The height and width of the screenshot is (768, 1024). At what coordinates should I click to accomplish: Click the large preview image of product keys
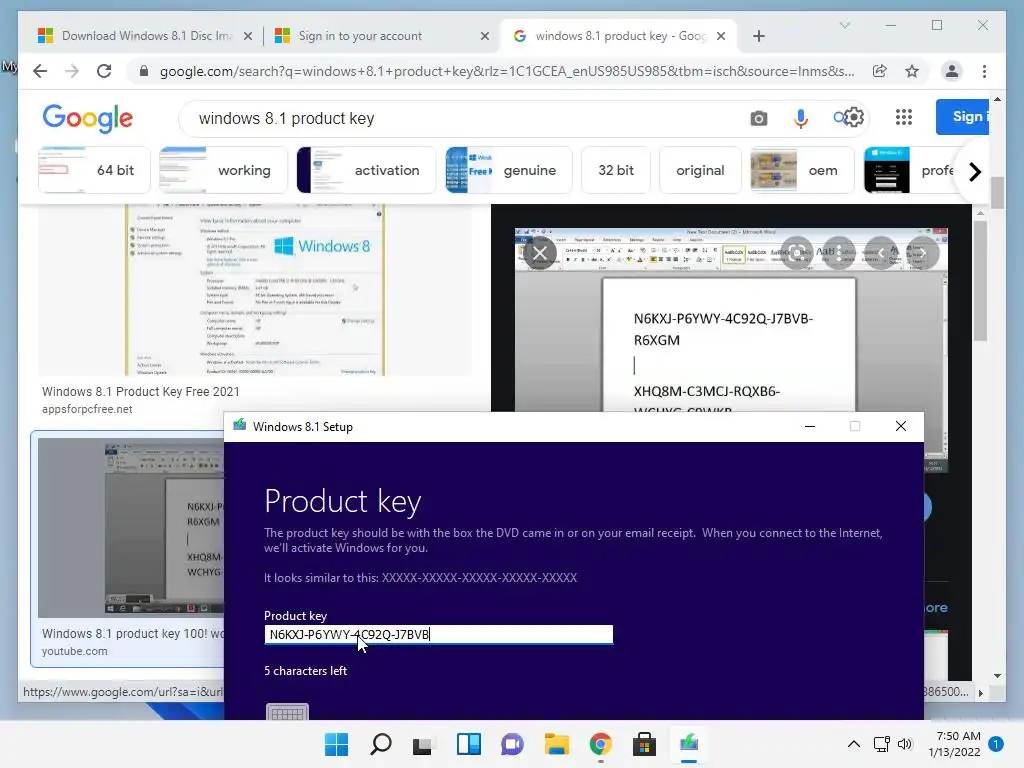(x=730, y=320)
